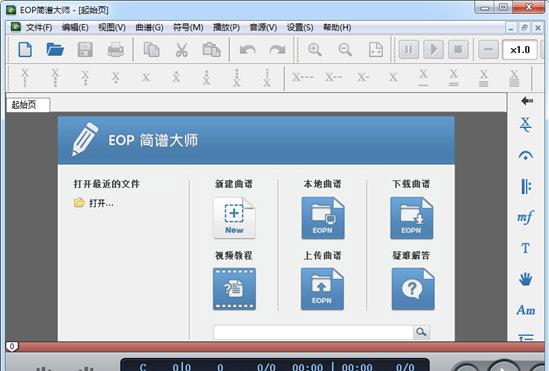Open a file with folder icon
Screen dimensions: 549x371
tap(55, 49)
